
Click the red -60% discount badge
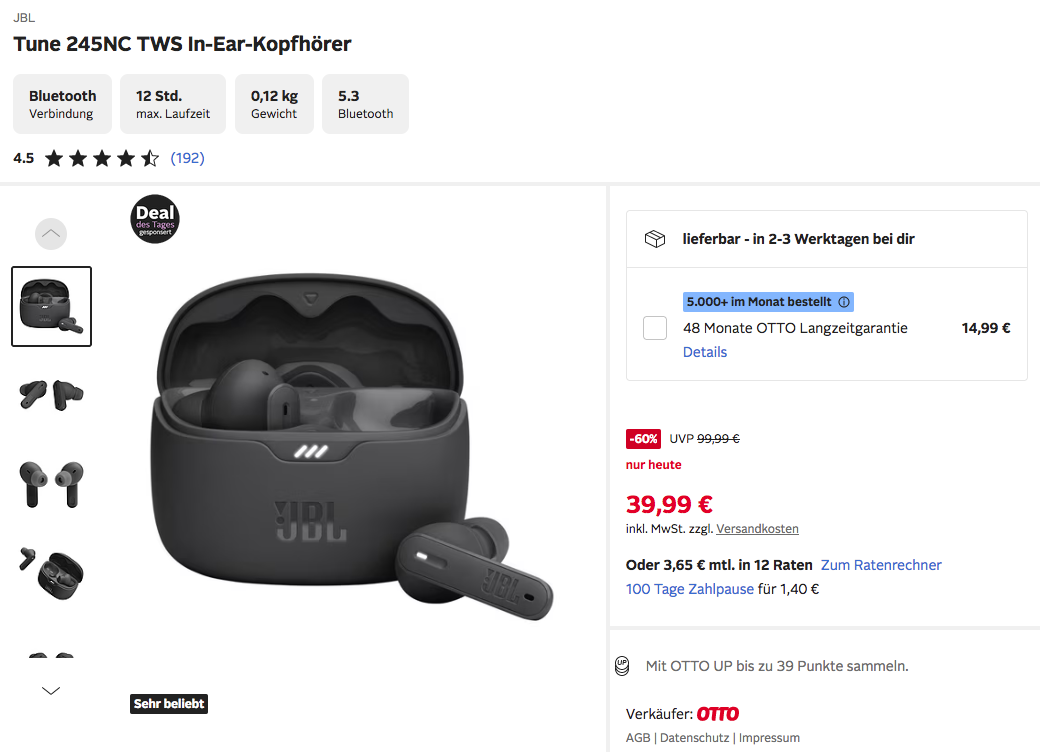[642, 438]
